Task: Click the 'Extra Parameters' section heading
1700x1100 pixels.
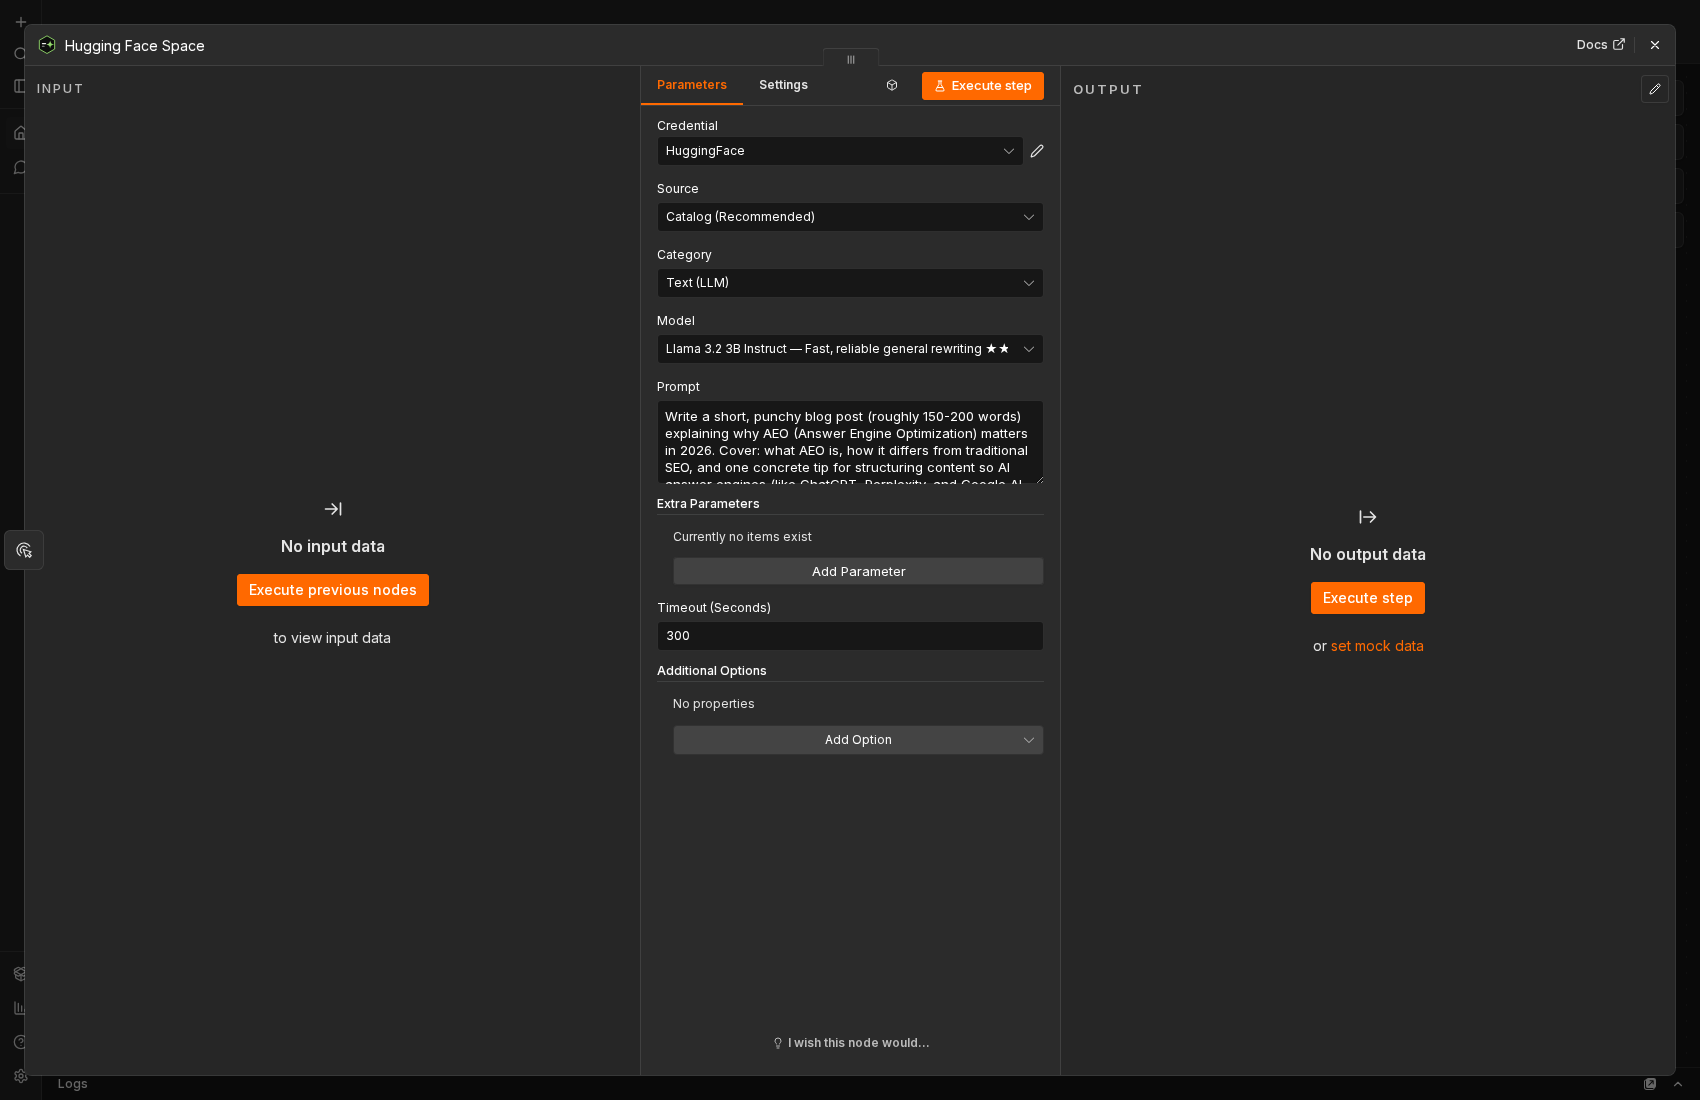Action: [708, 504]
